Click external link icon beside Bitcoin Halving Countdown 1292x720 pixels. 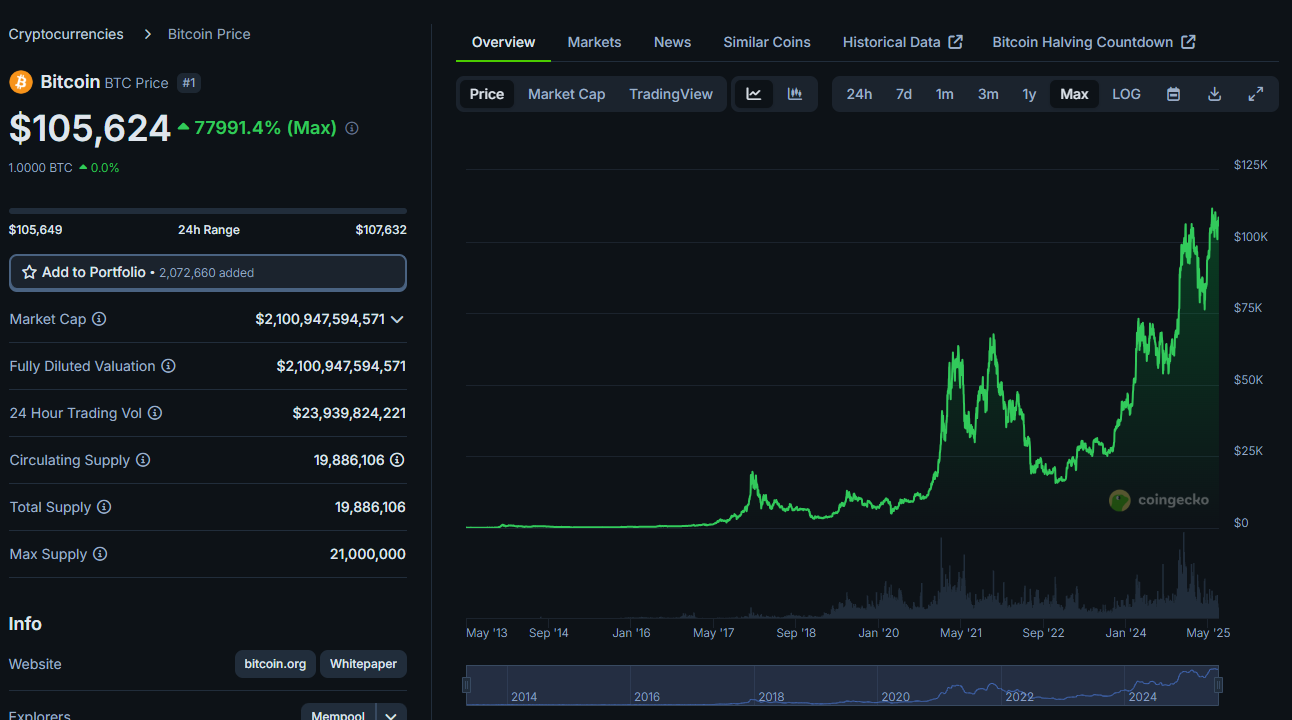(1188, 42)
